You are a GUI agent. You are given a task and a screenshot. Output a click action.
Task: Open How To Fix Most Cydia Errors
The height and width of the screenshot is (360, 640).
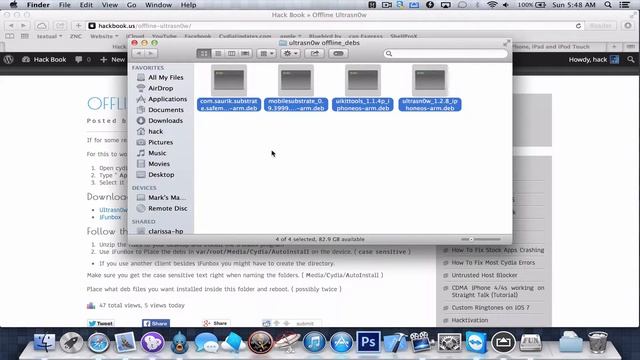[493, 262]
